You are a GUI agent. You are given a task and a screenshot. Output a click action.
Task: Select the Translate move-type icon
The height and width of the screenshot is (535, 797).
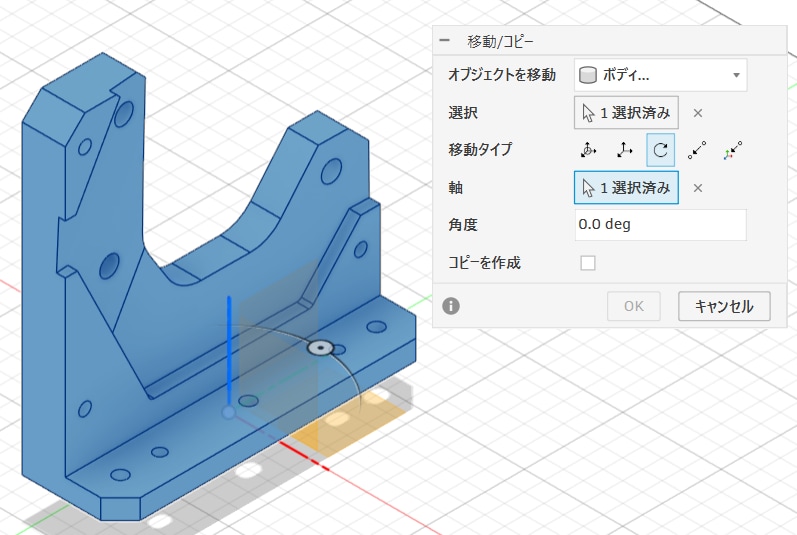pos(624,150)
